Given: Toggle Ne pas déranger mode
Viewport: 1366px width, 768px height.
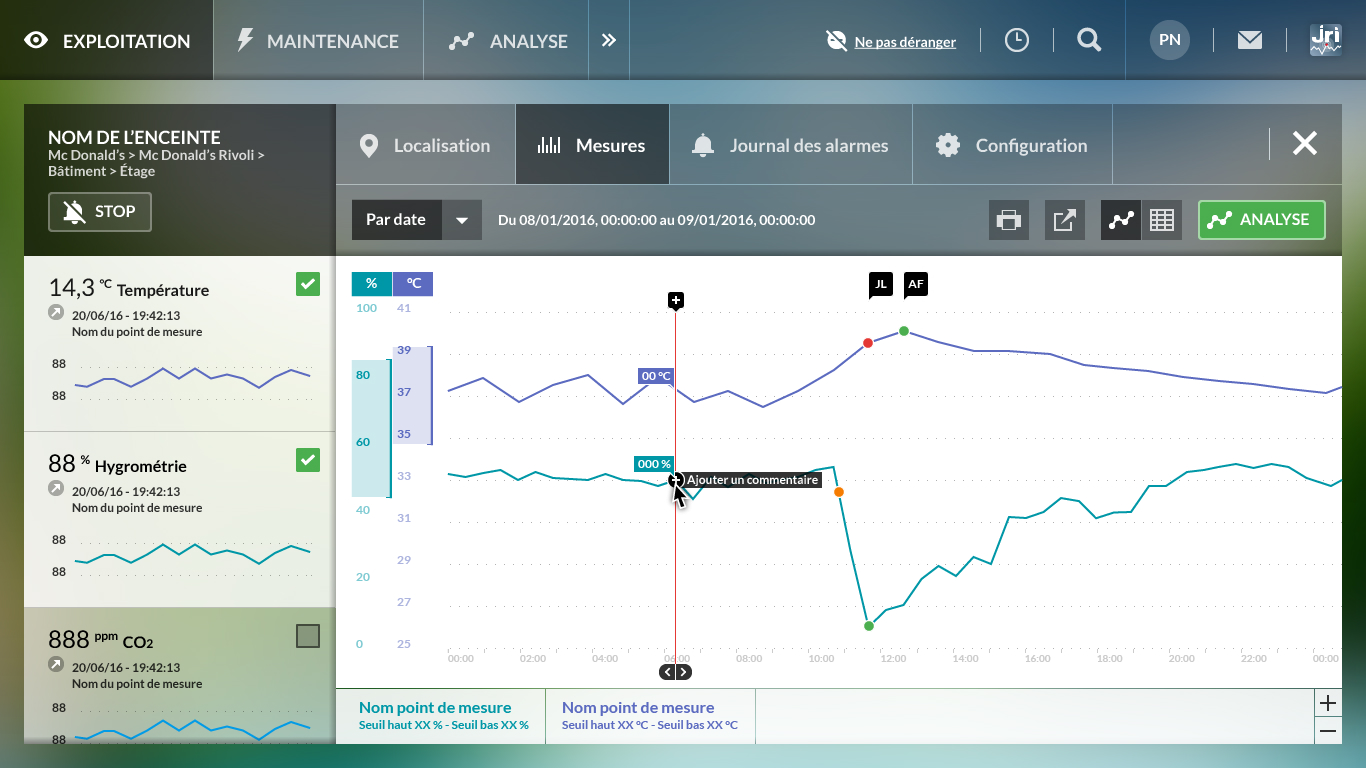Looking at the screenshot, I should [891, 41].
